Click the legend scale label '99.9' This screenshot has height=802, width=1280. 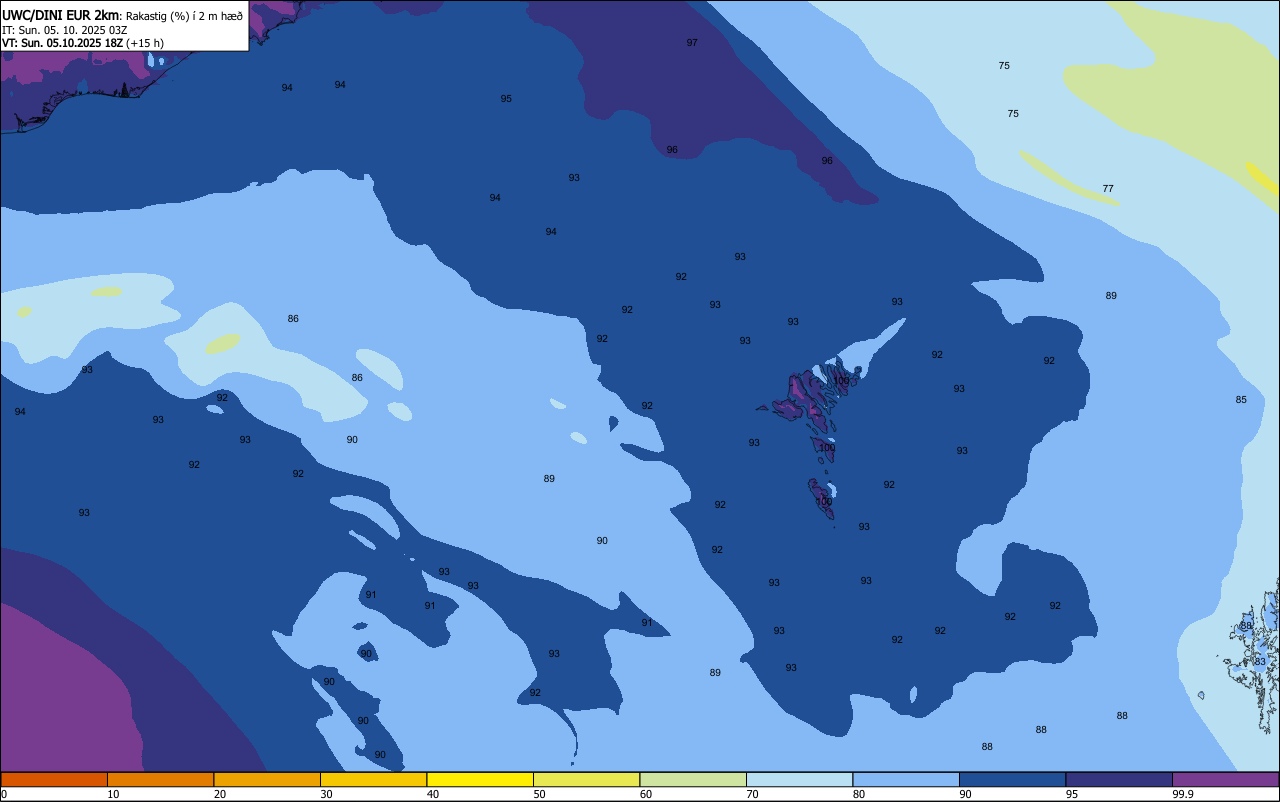tap(1183, 794)
